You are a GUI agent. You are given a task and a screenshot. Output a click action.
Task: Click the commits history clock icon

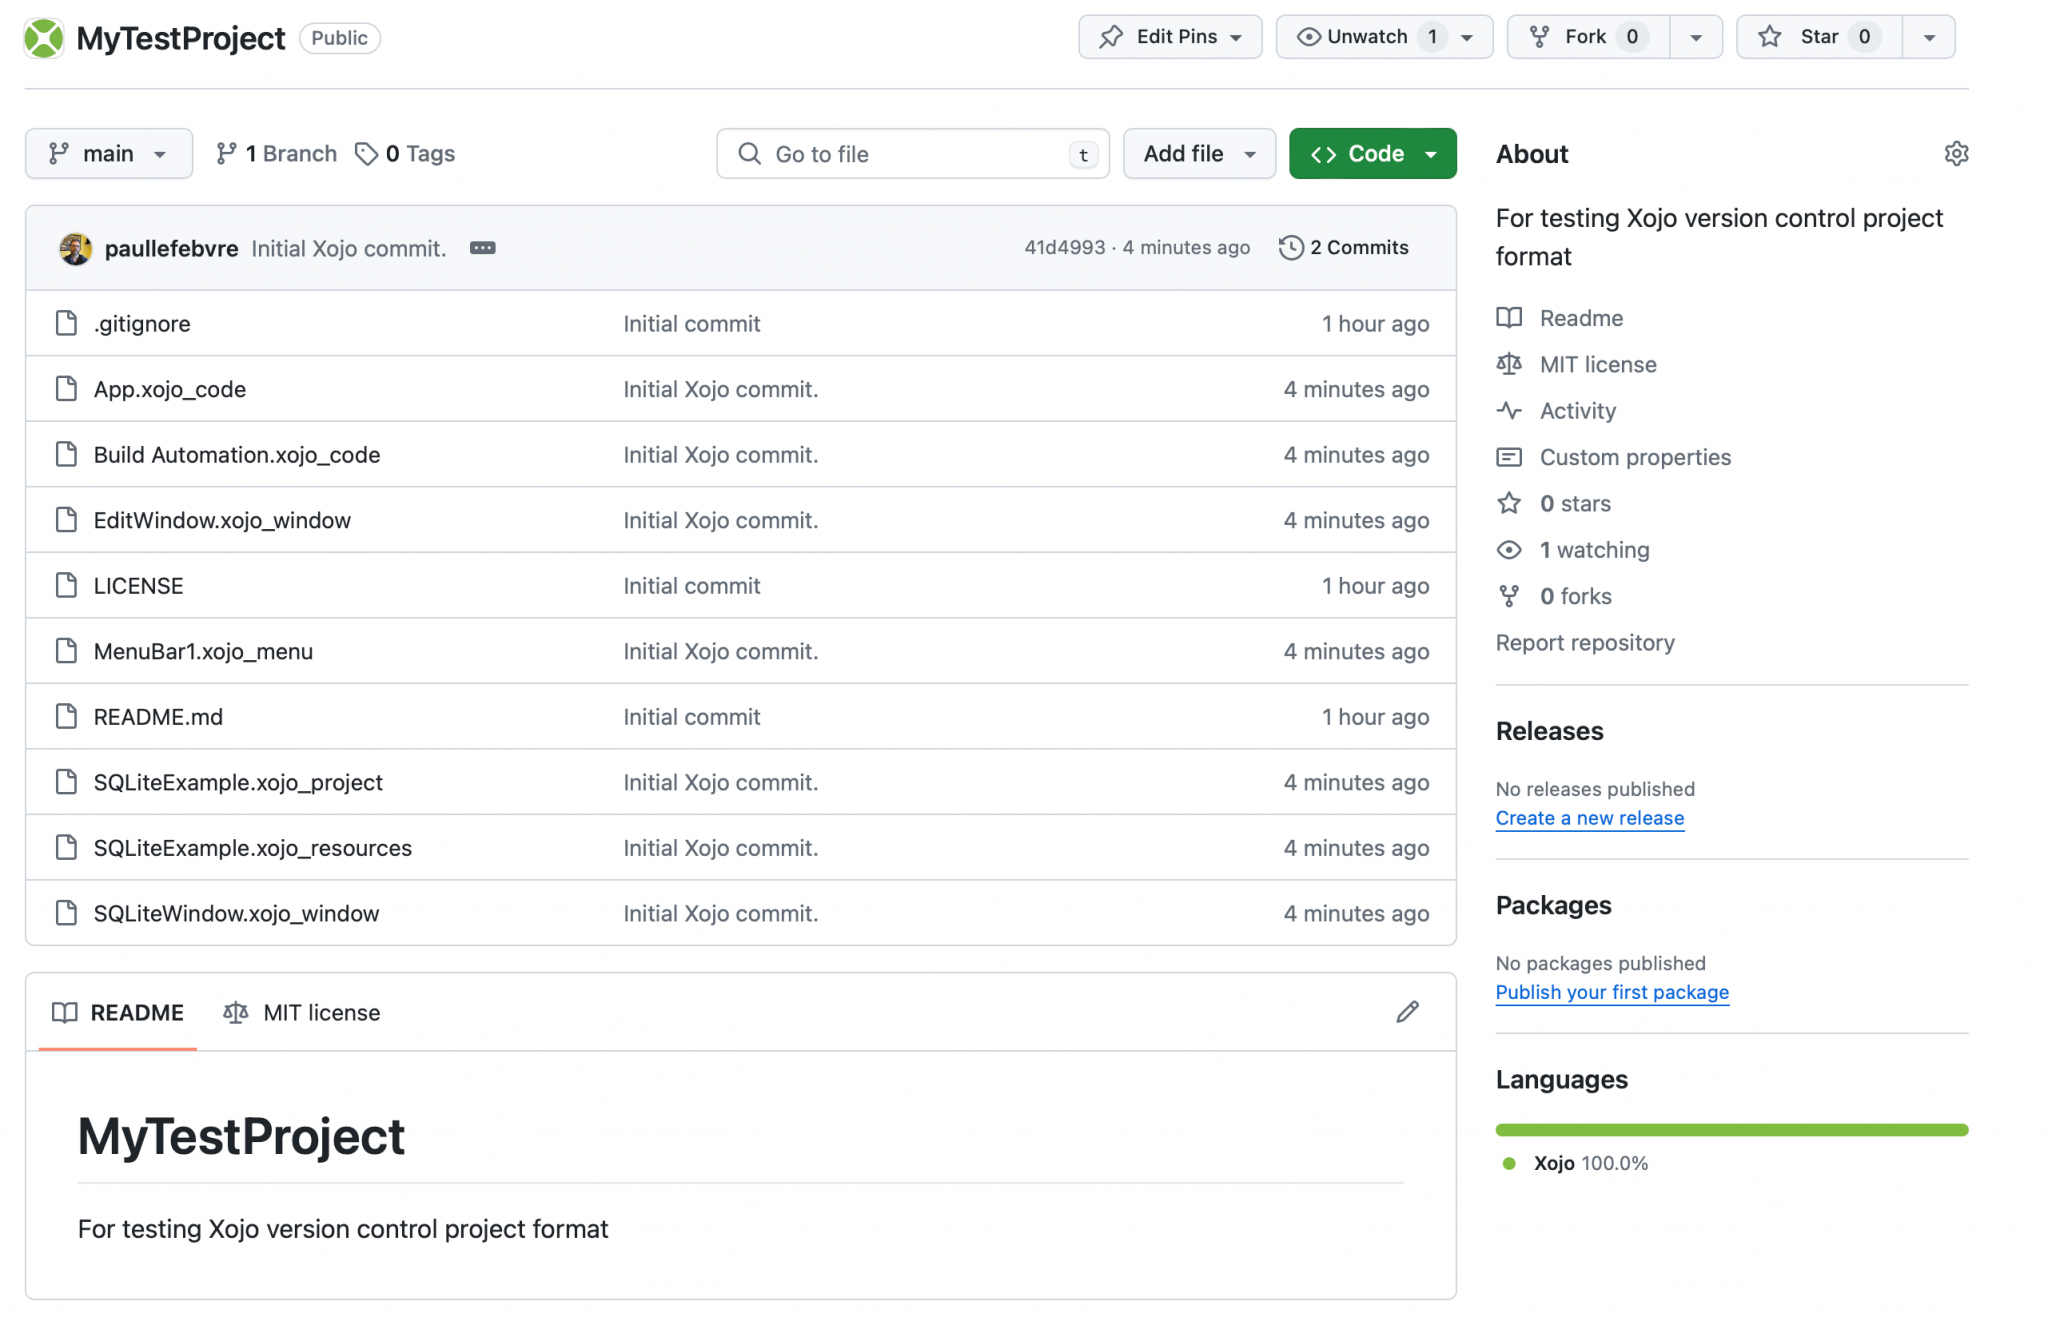(1291, 247)
